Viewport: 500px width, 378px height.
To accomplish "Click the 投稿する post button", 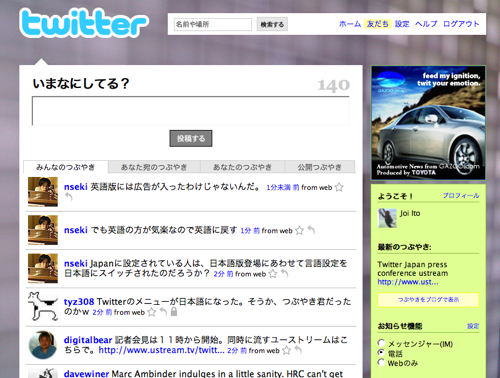I will tap(191, 138).
